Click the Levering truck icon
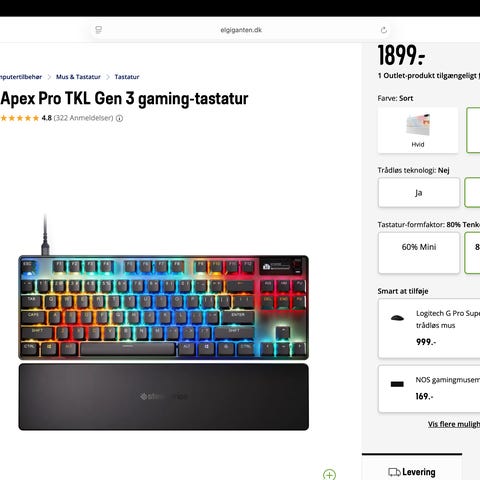Screen dimensions: 480x480 [394, 472]
